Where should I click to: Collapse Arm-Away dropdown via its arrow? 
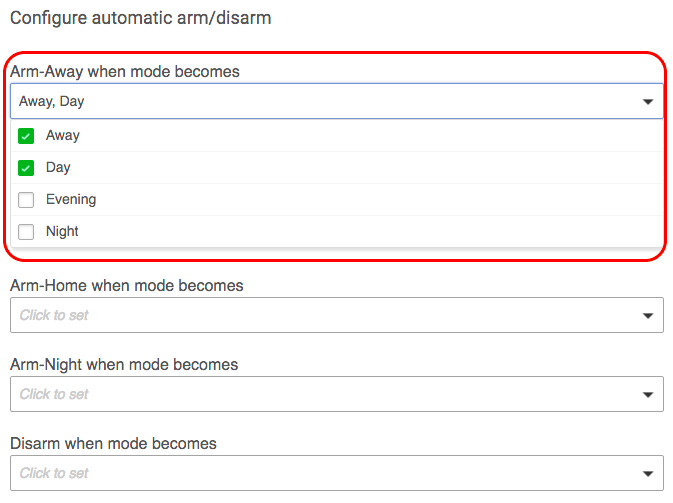(648, 102)
